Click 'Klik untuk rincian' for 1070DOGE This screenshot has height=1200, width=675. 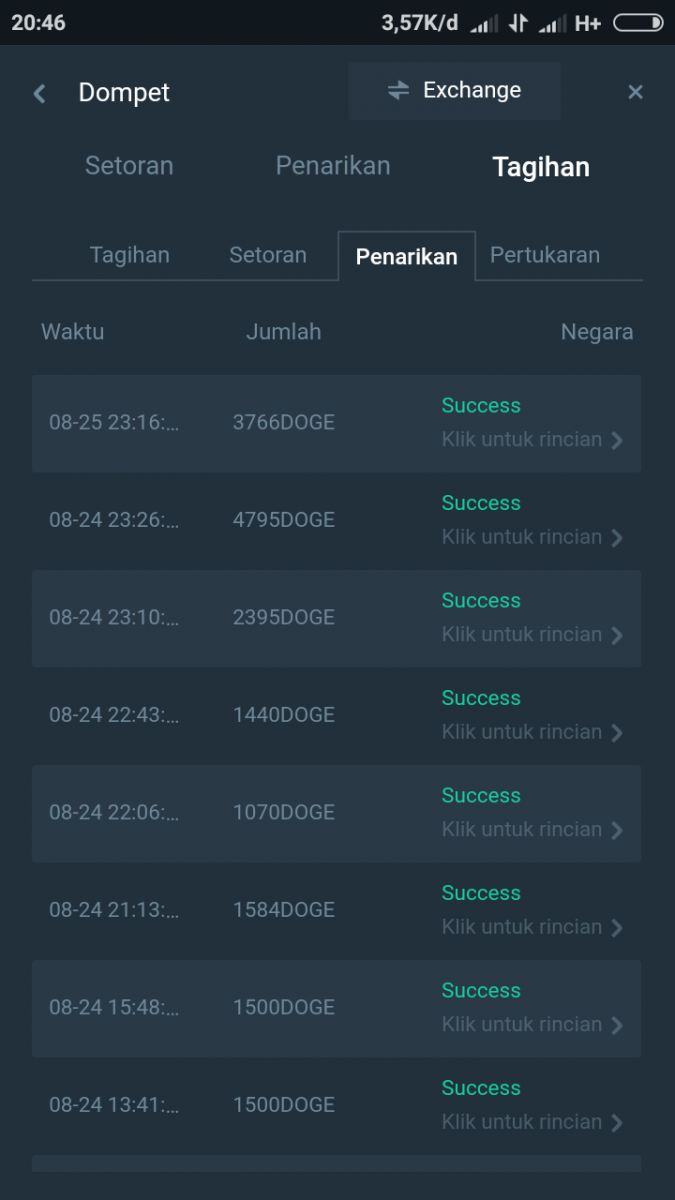click(x=522, y=830)
